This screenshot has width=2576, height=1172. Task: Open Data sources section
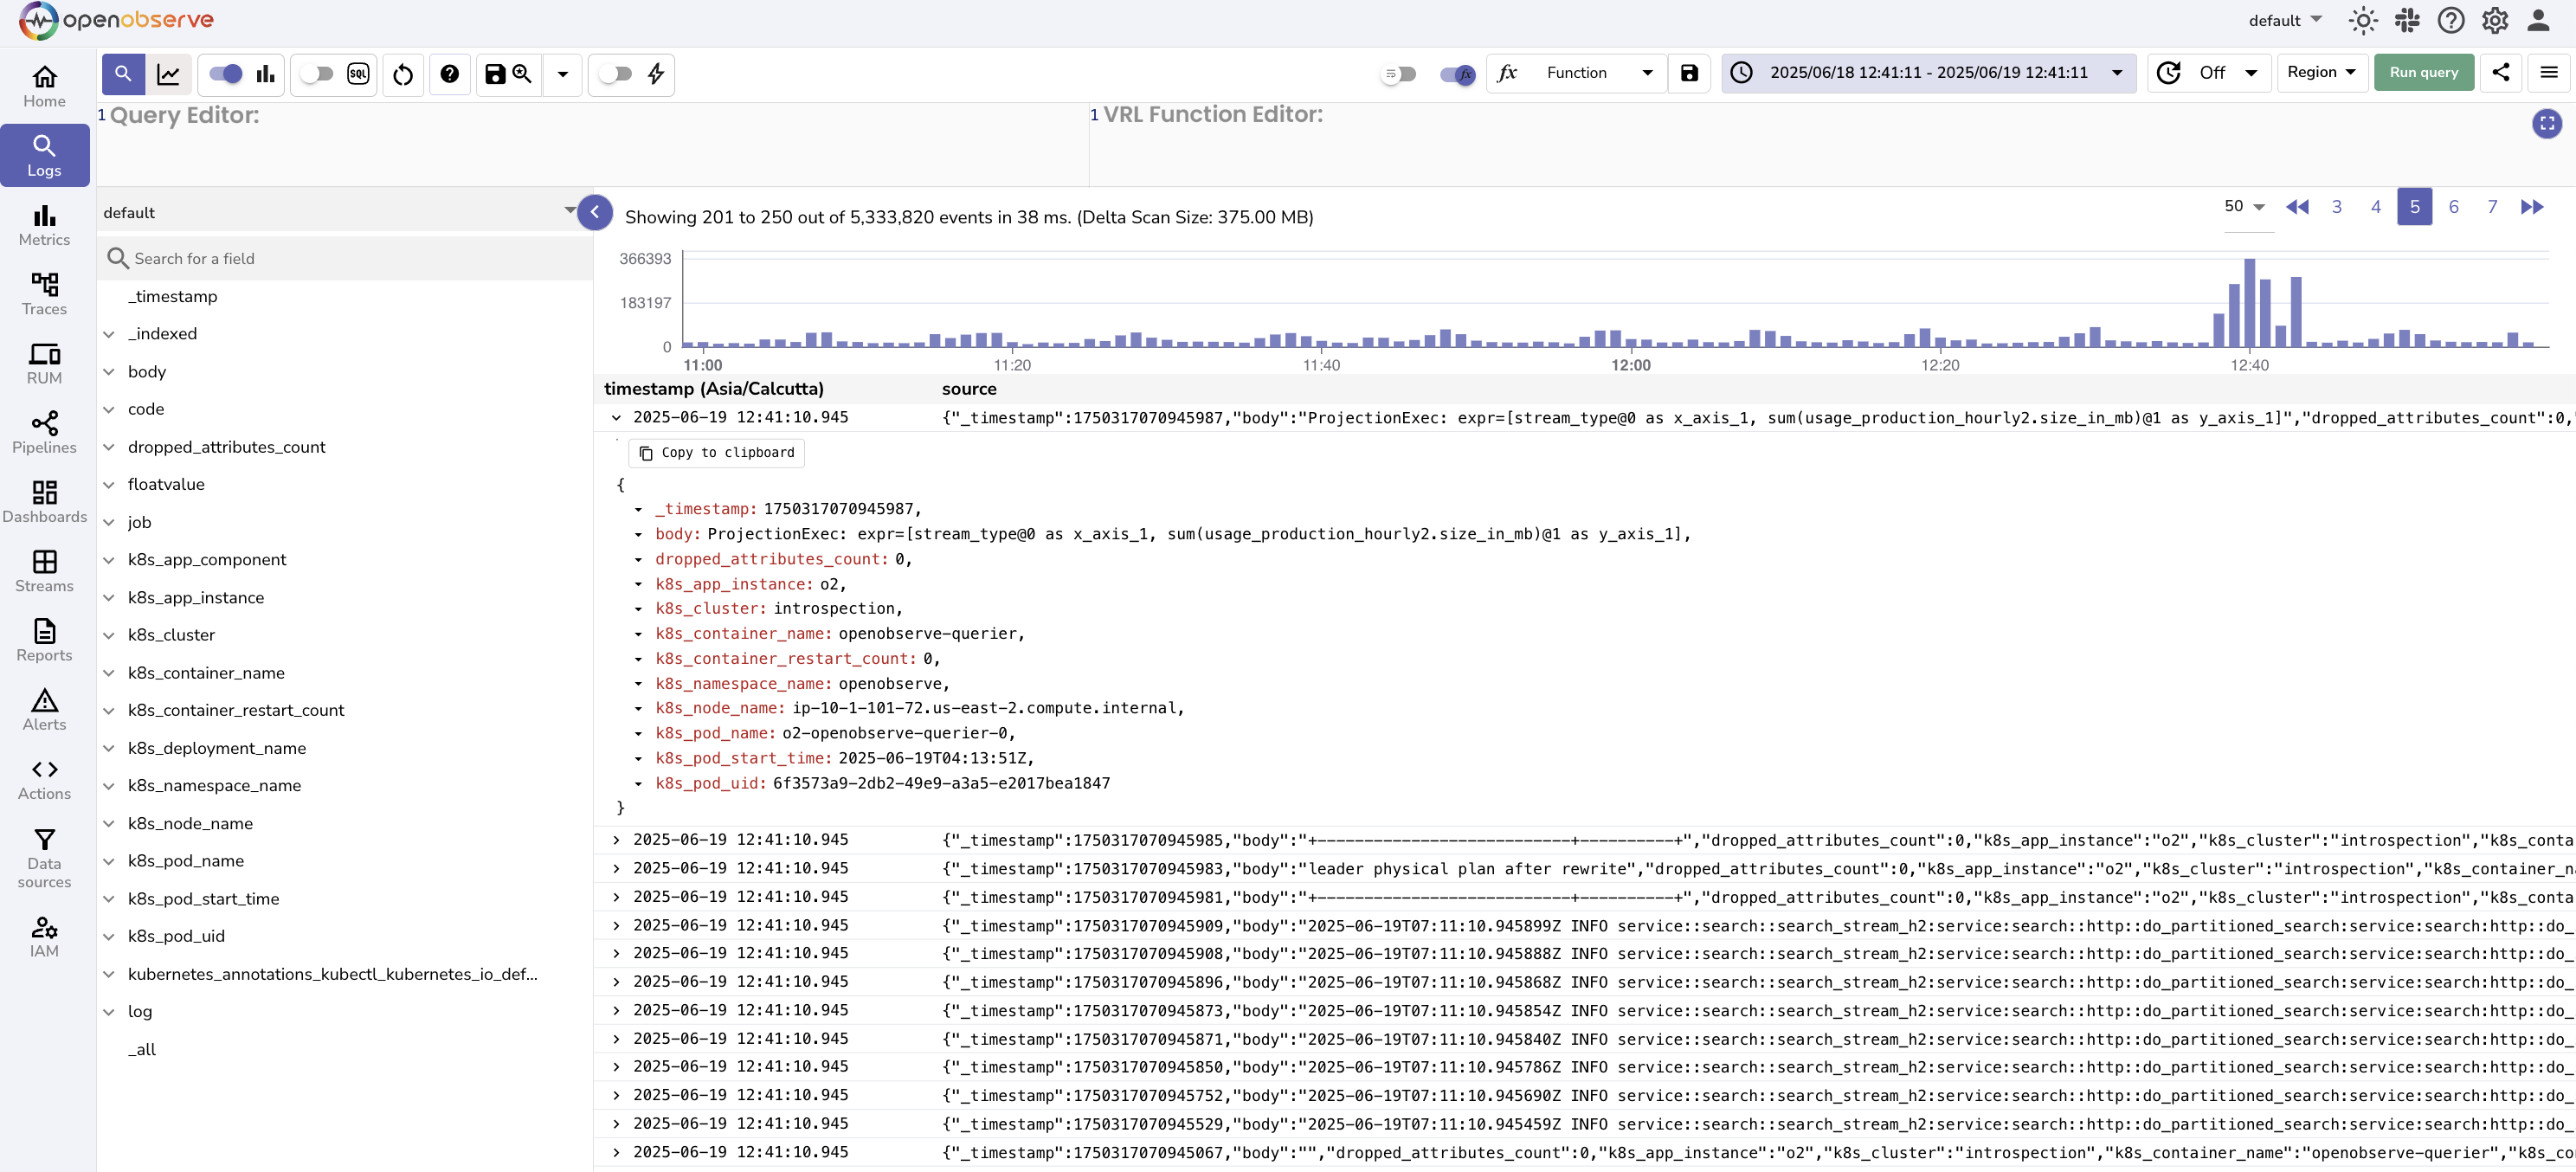(44, 858)
